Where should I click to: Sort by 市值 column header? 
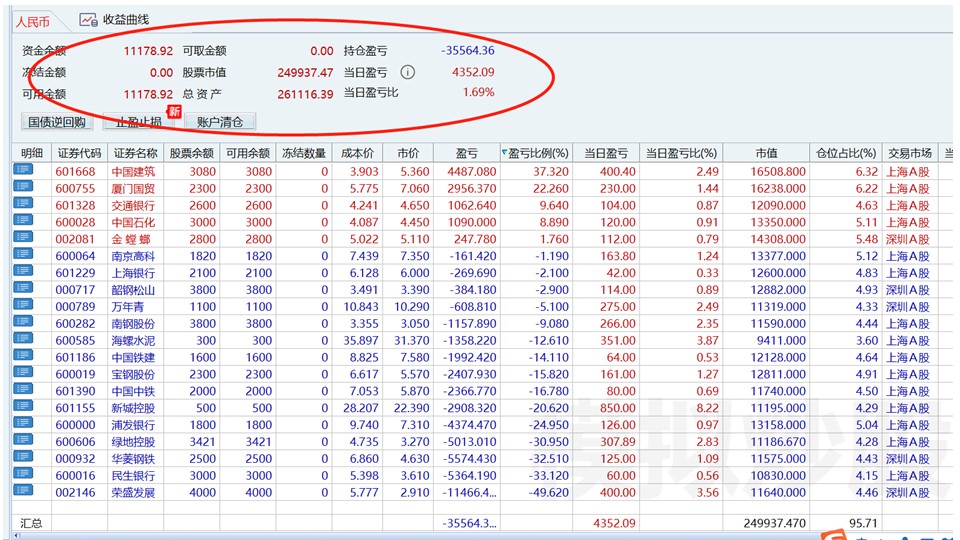(x=766, y=153)
